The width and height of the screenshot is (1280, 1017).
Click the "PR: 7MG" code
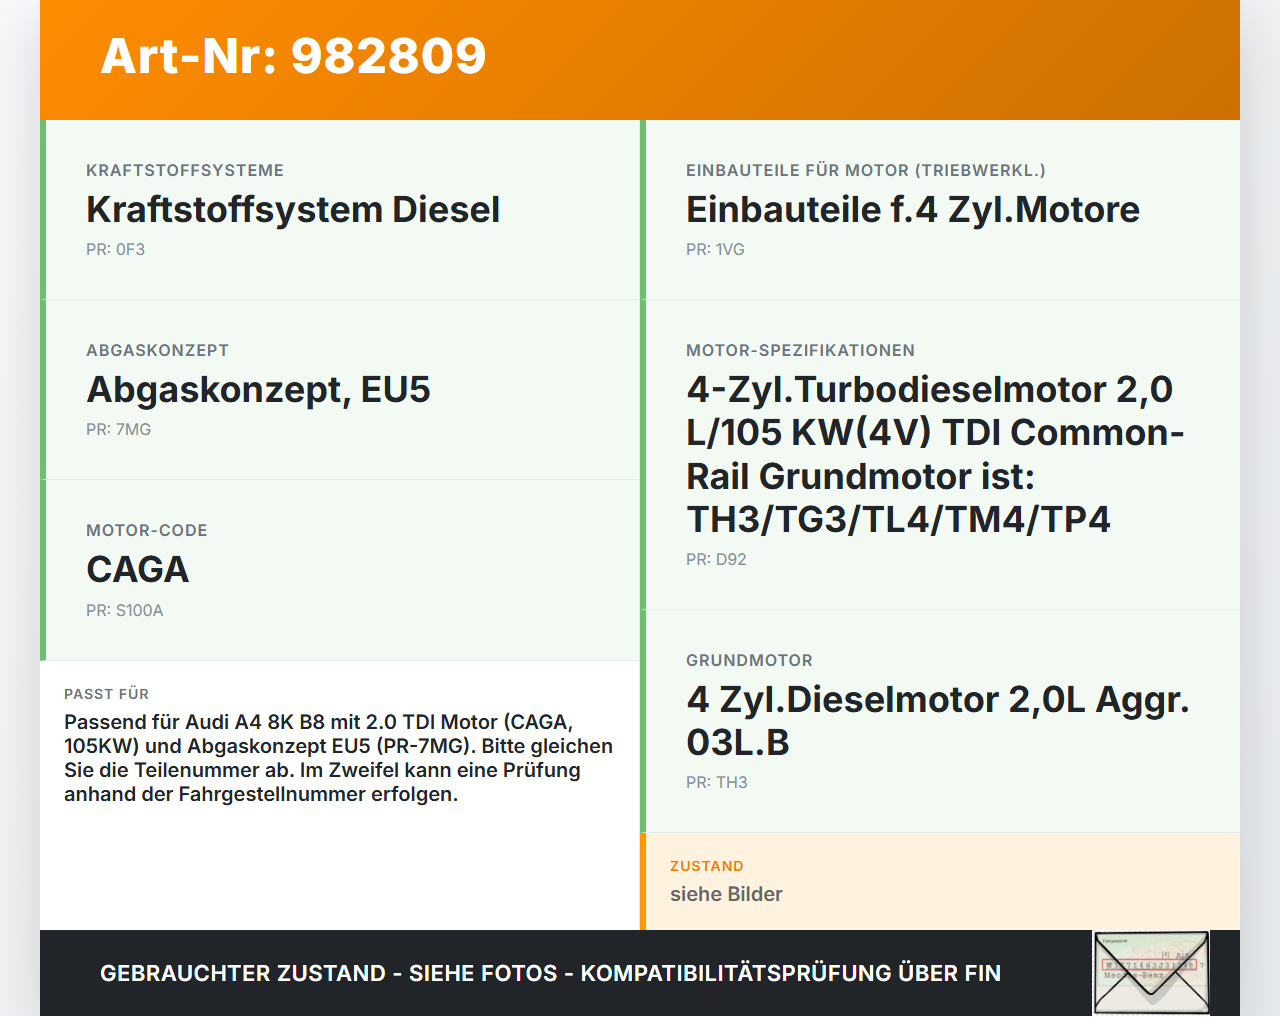pyautogui.click(x=118, y=429)
